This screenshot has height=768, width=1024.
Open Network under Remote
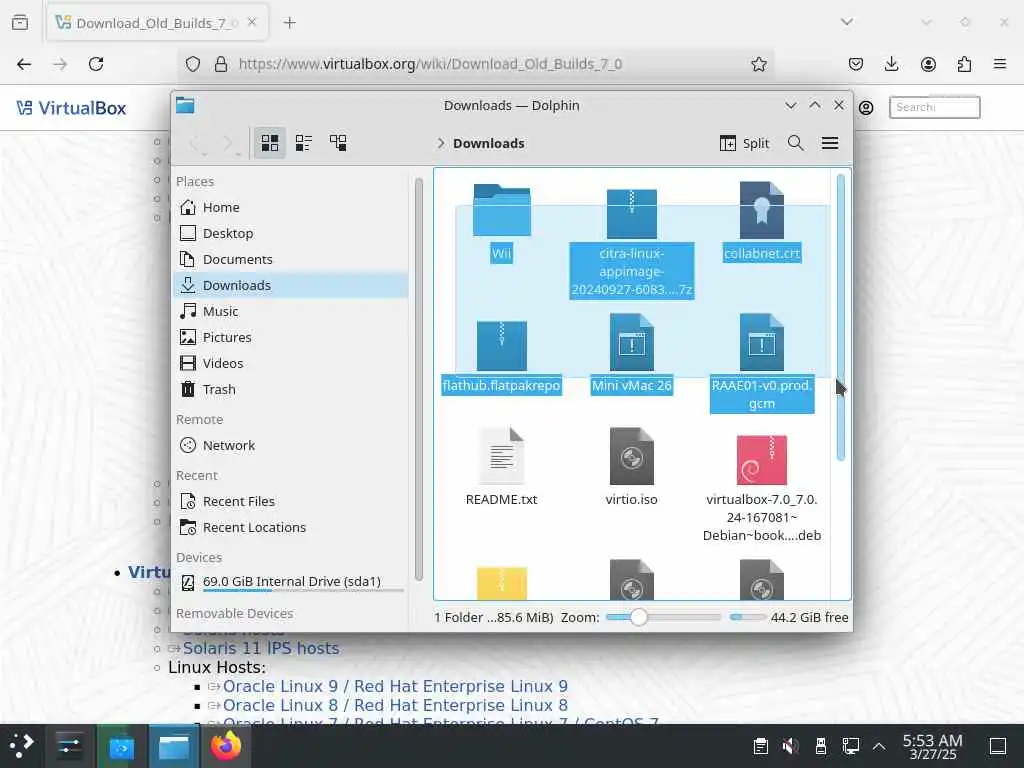pos(291,445)
